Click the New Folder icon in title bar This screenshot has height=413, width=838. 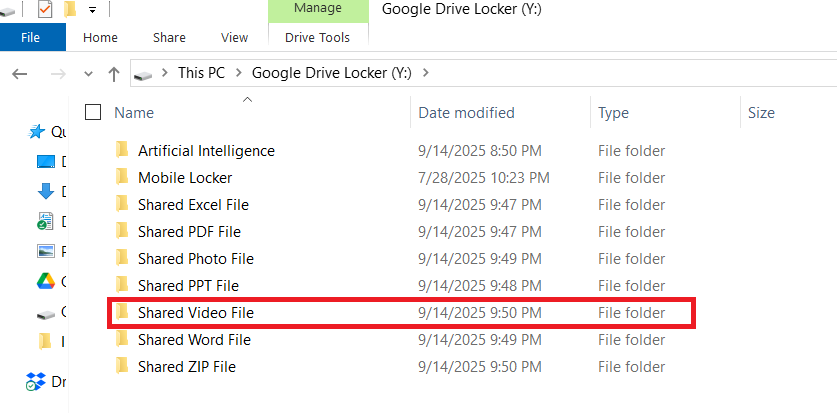(70, 10)
